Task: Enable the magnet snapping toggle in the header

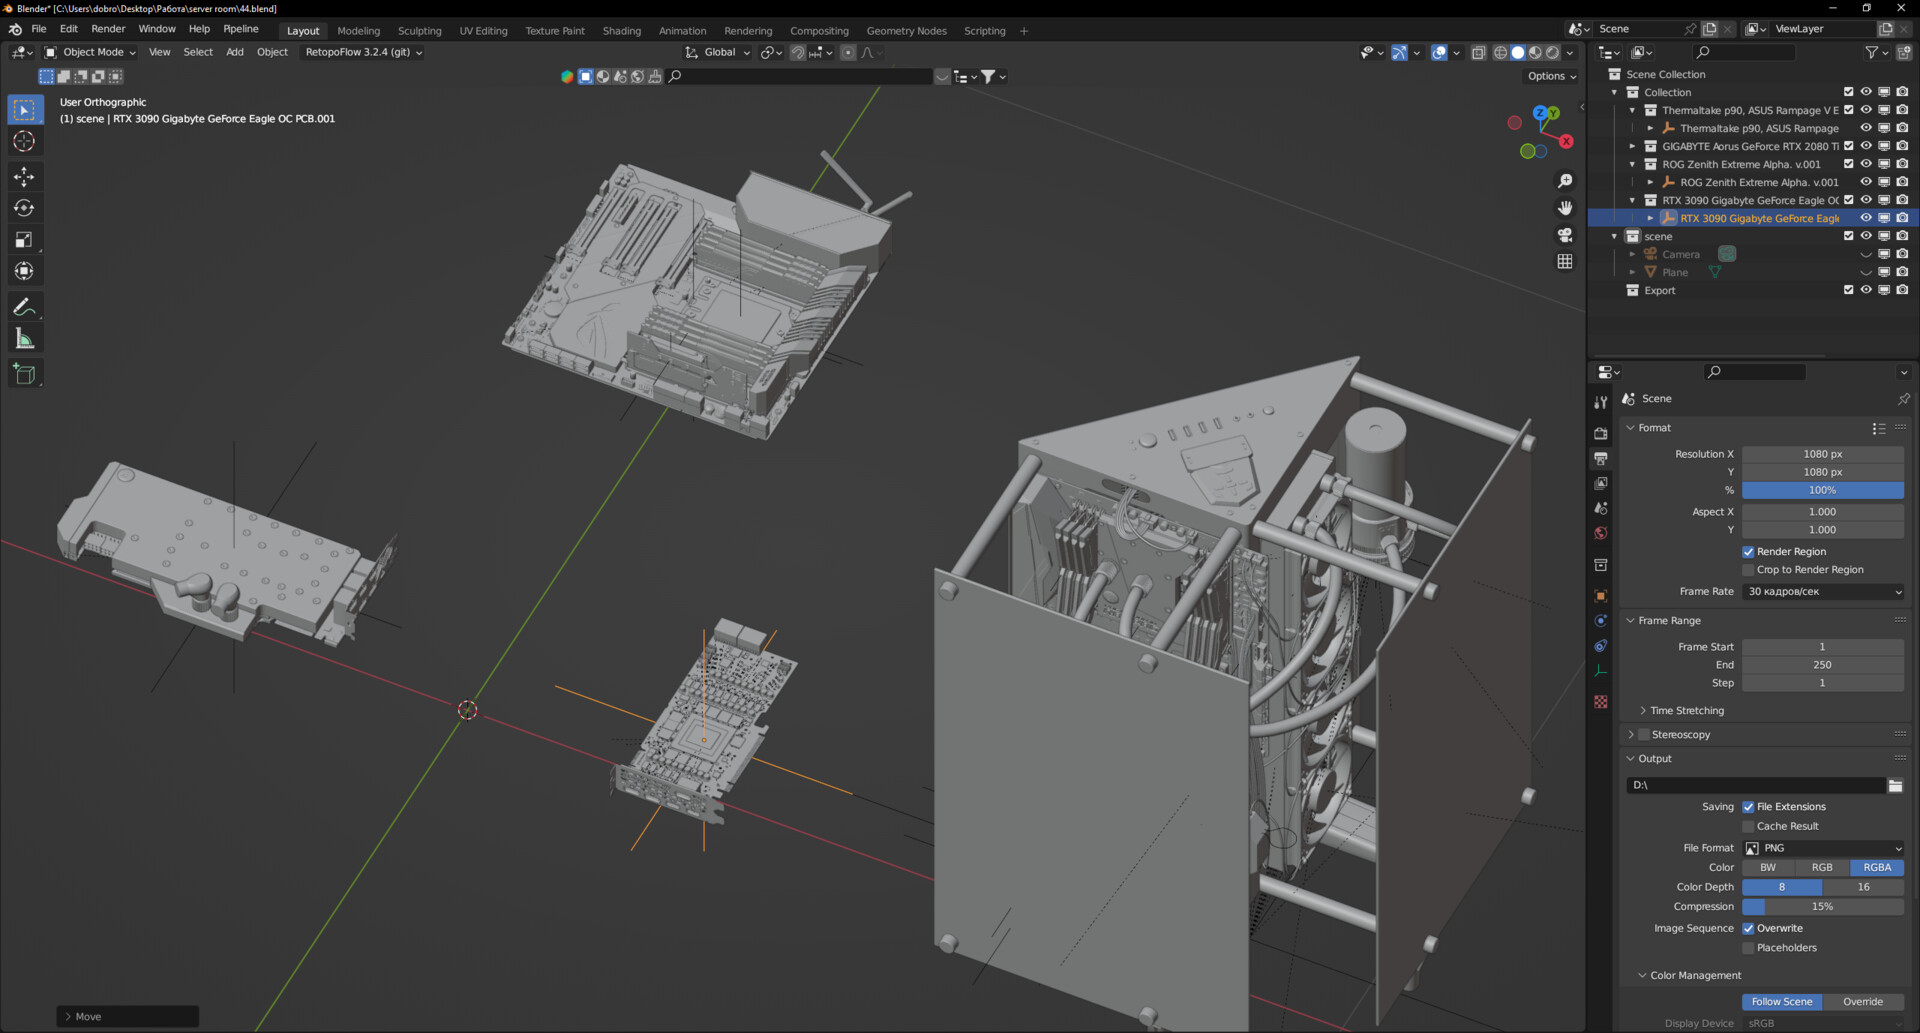Action: [797, 52]
